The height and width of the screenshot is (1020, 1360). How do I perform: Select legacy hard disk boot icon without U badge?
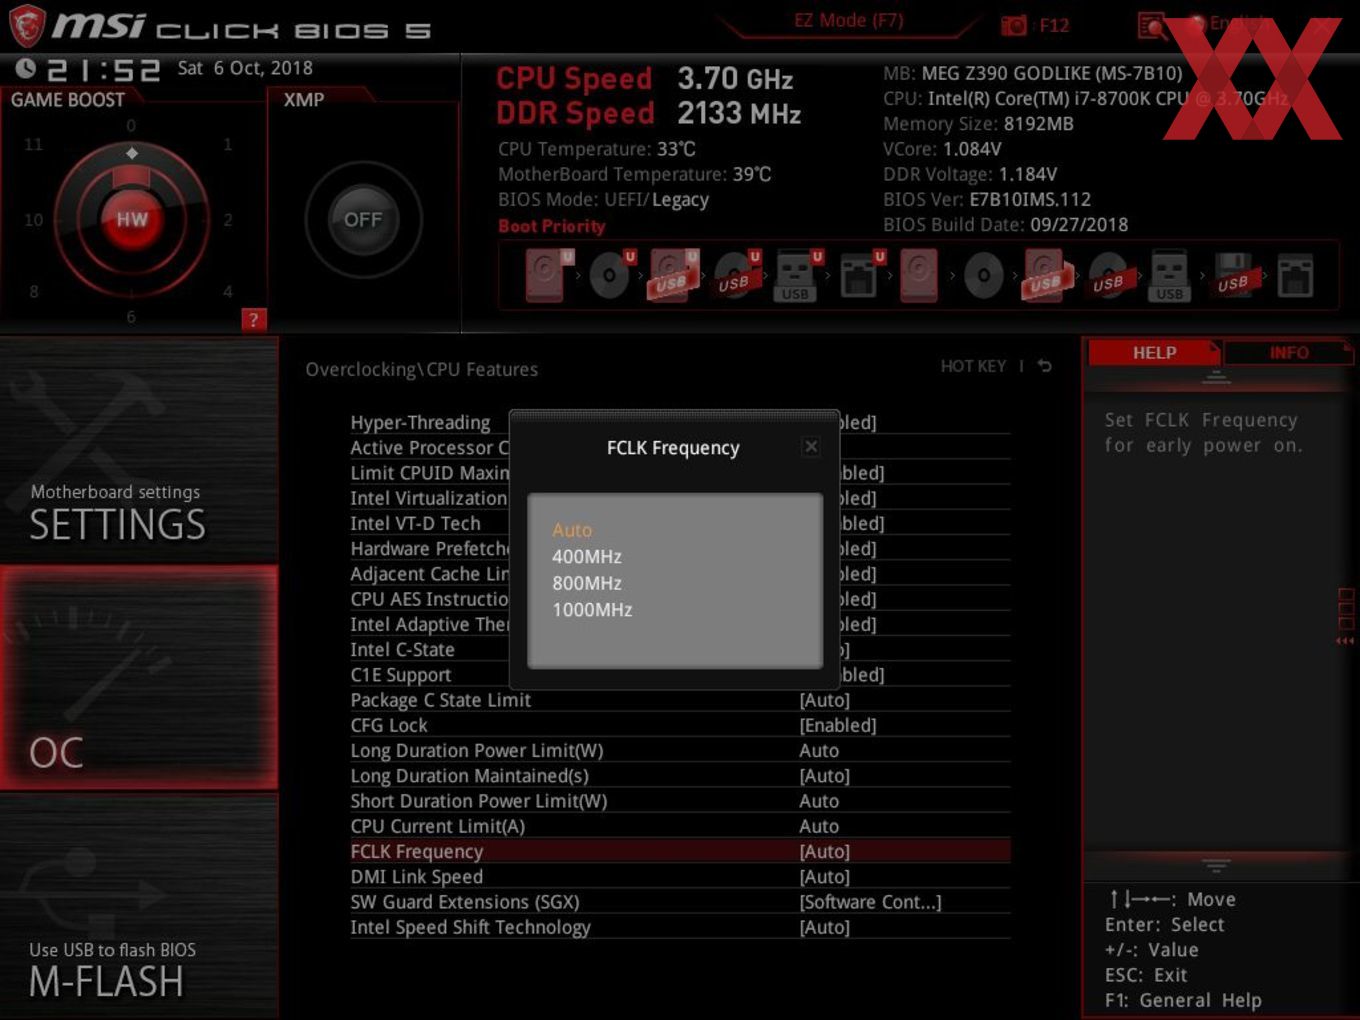click(x=920, y=275)
